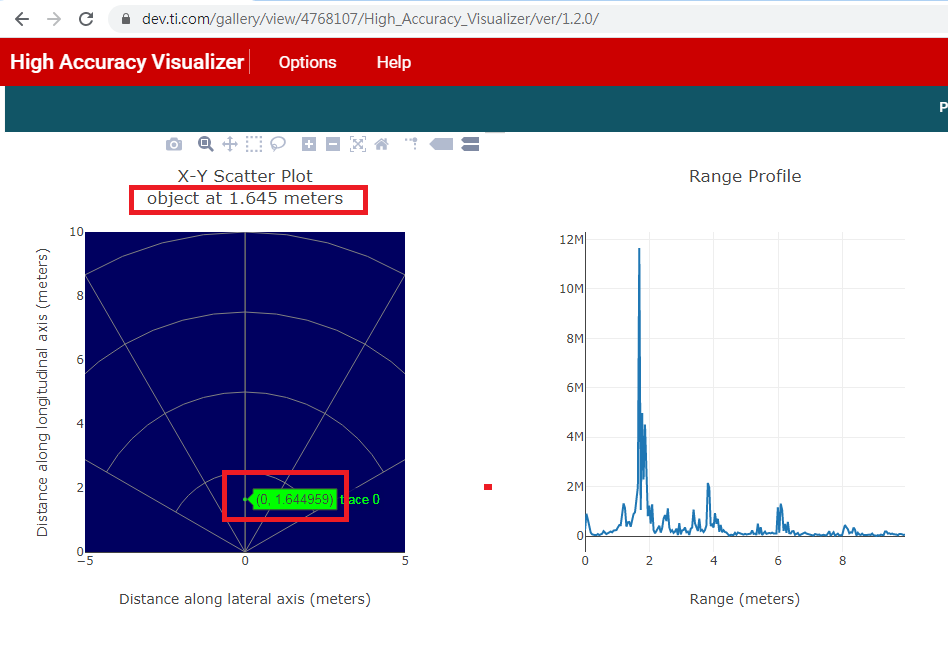Select the Box Select tool

[254, 144]
